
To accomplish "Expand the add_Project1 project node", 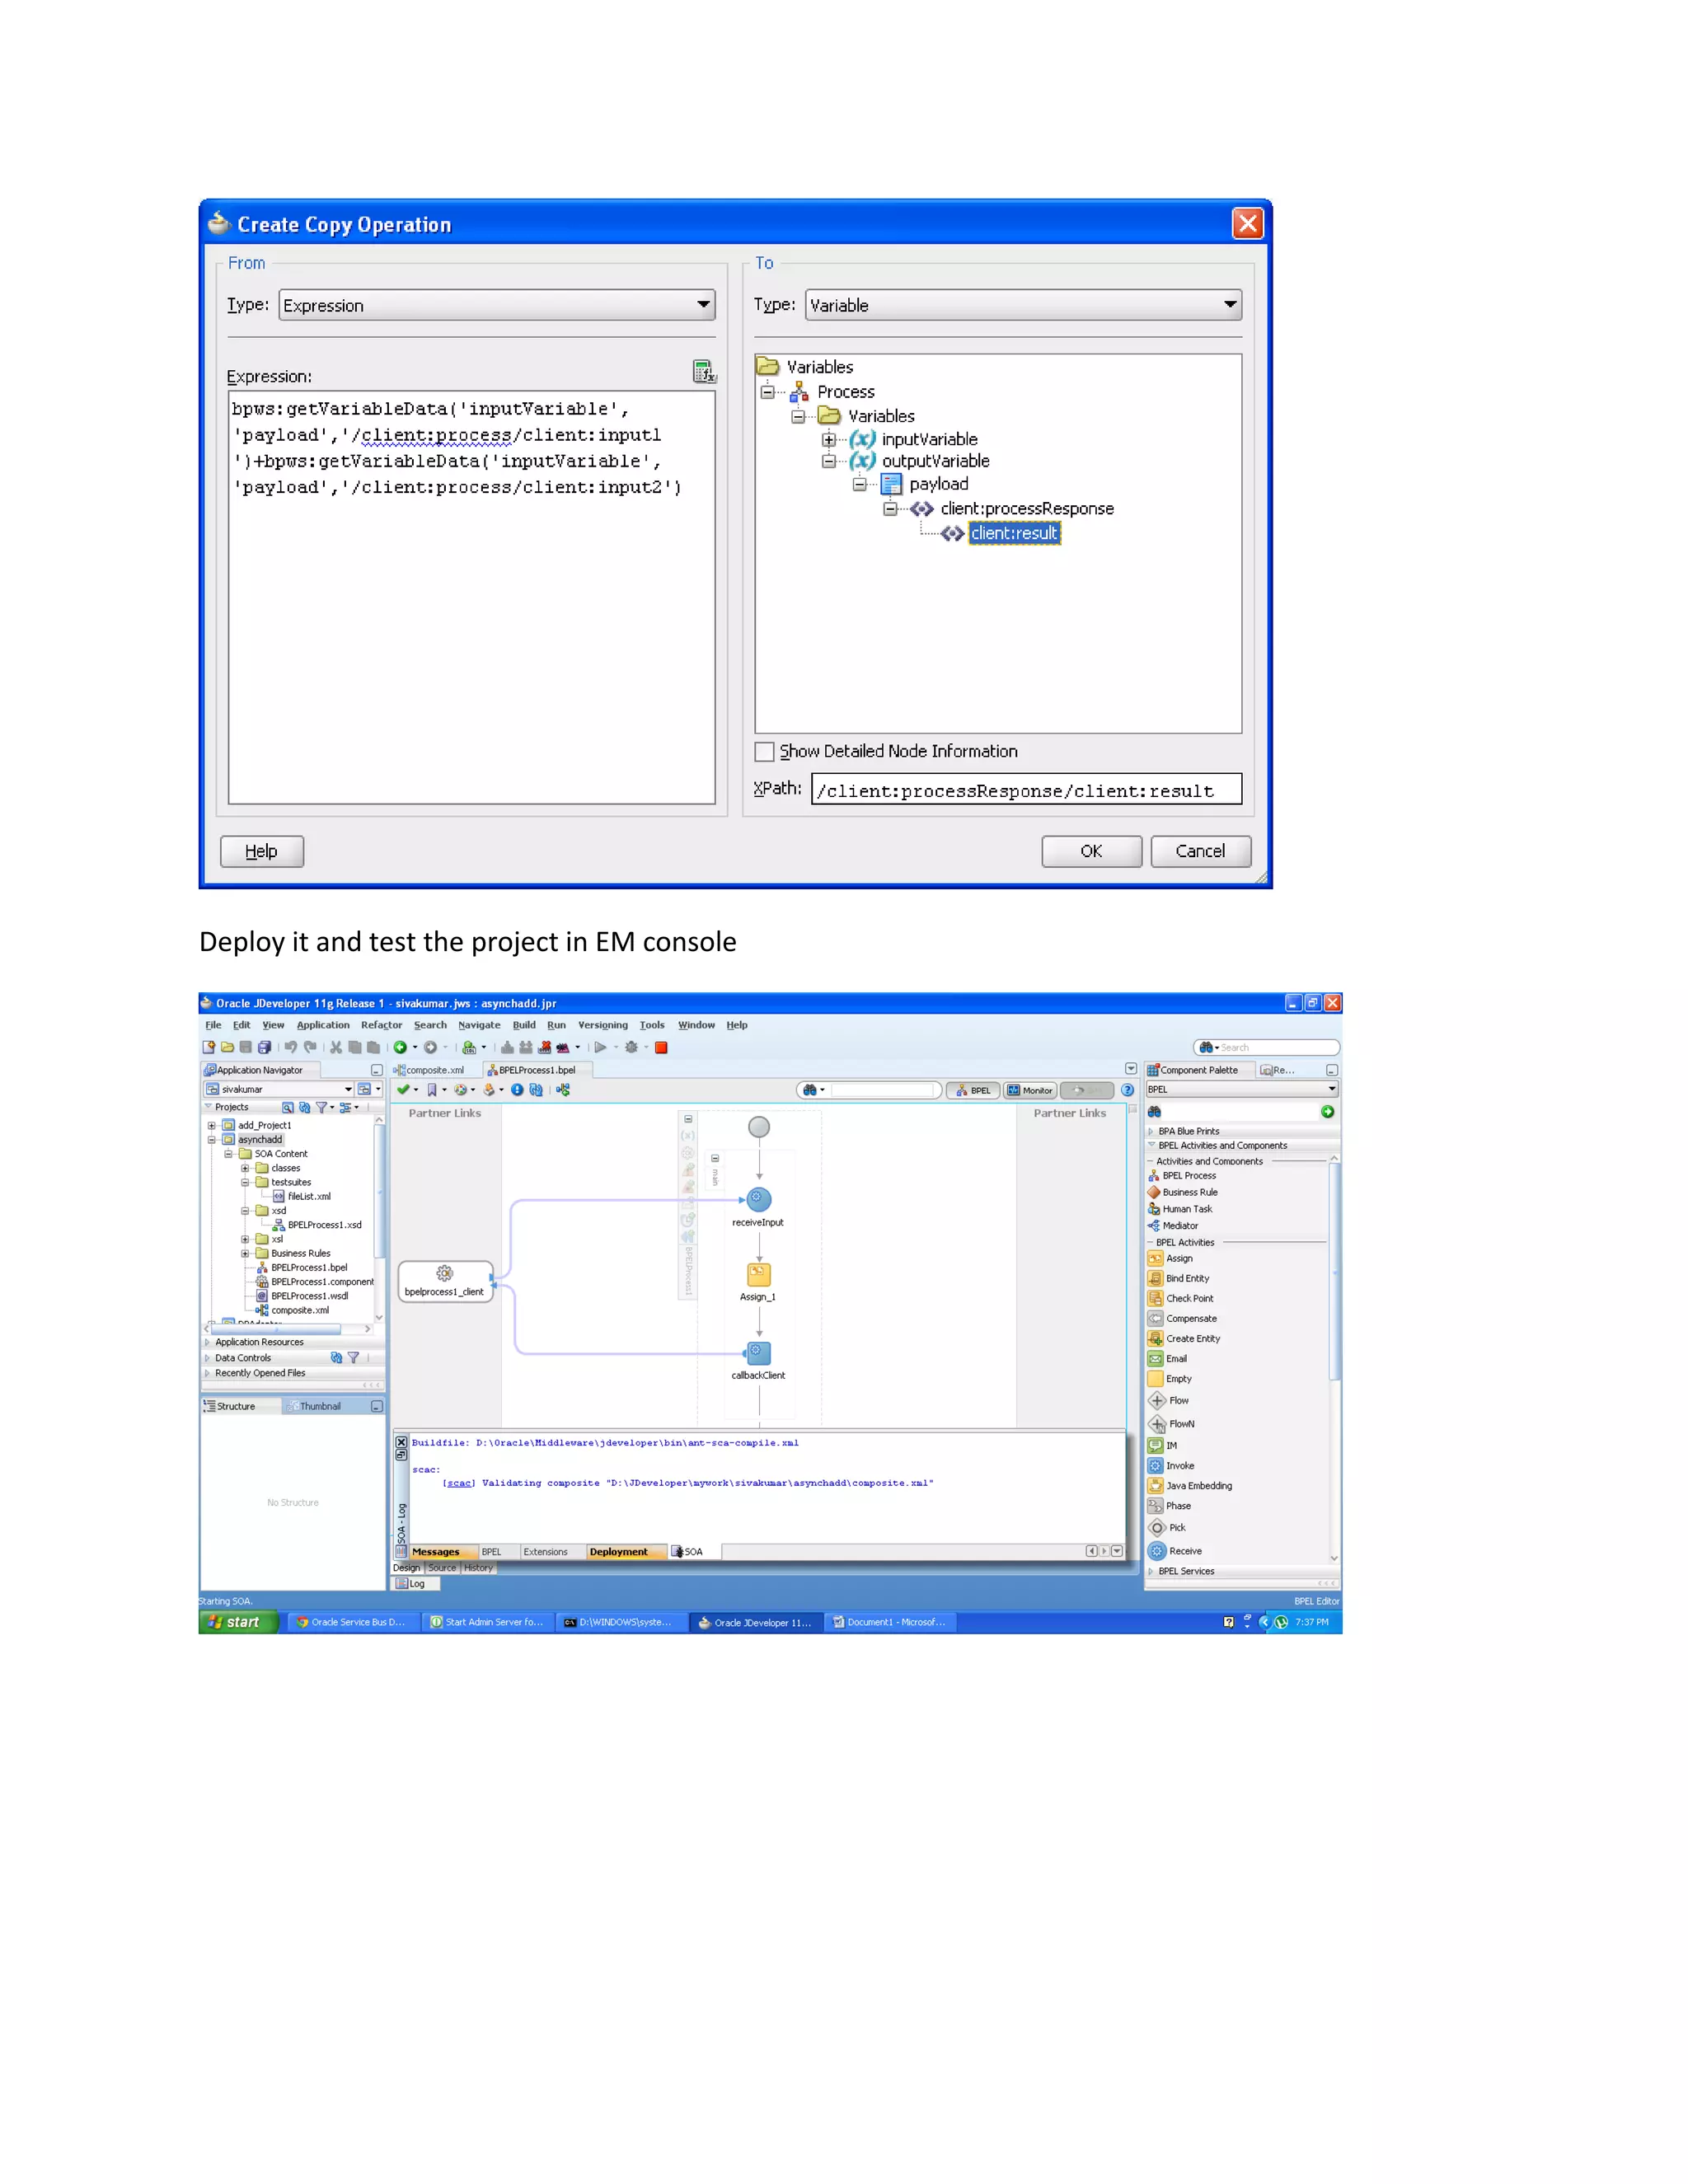I will click(212, 1125).
